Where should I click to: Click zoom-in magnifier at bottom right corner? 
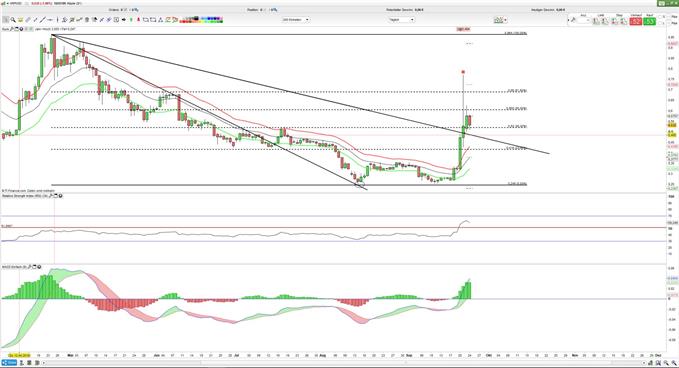[x=674, y=362]
